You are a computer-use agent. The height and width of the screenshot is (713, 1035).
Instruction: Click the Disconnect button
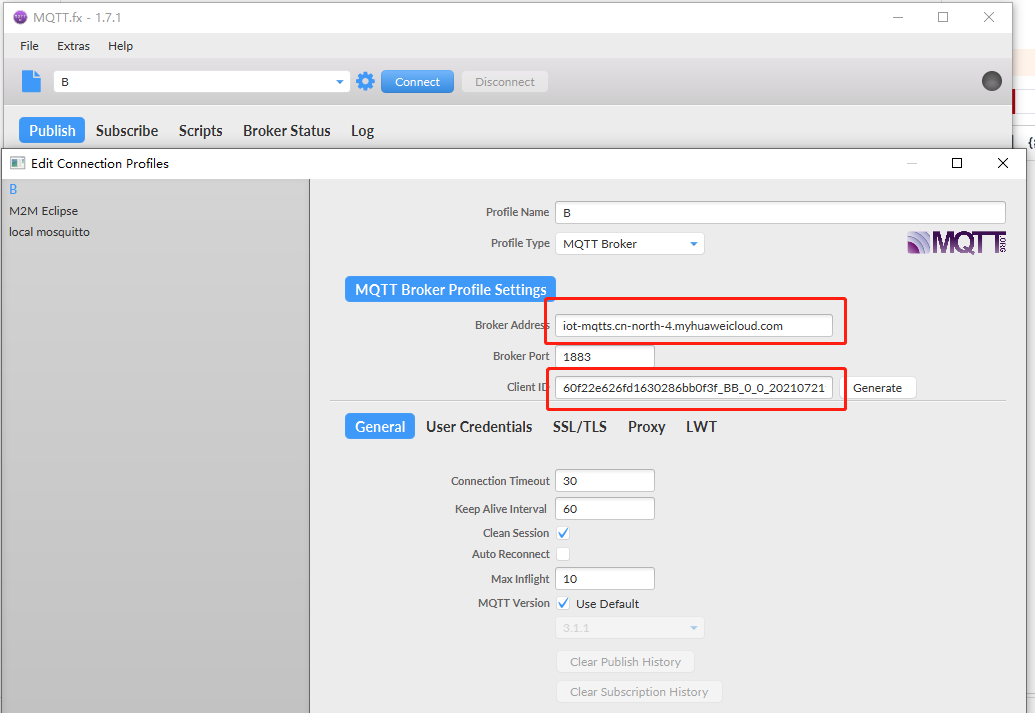505,82
